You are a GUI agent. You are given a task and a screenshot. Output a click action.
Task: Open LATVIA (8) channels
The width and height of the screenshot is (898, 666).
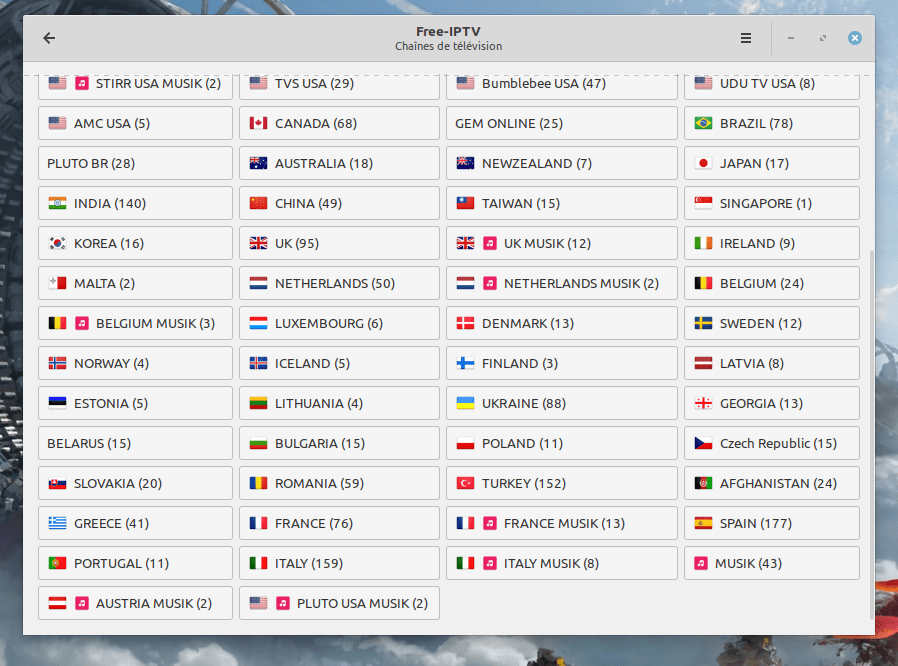click(771, 363)
